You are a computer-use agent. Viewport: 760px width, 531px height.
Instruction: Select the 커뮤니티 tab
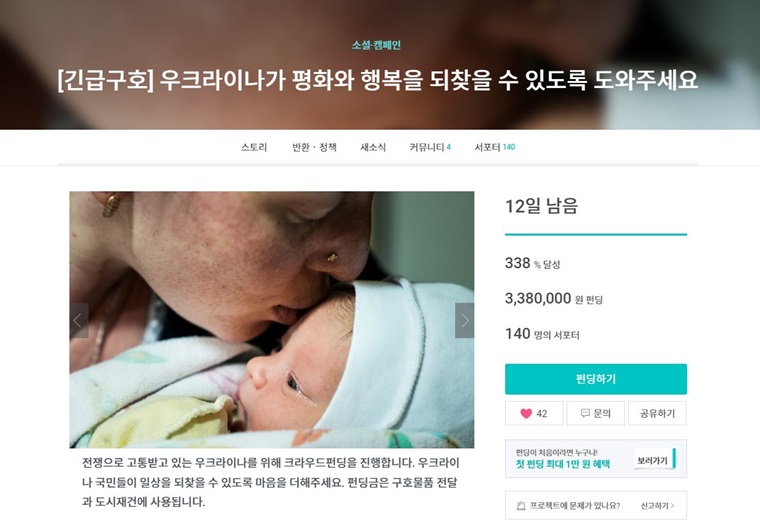pyautogui.click(x=430, y=147)
